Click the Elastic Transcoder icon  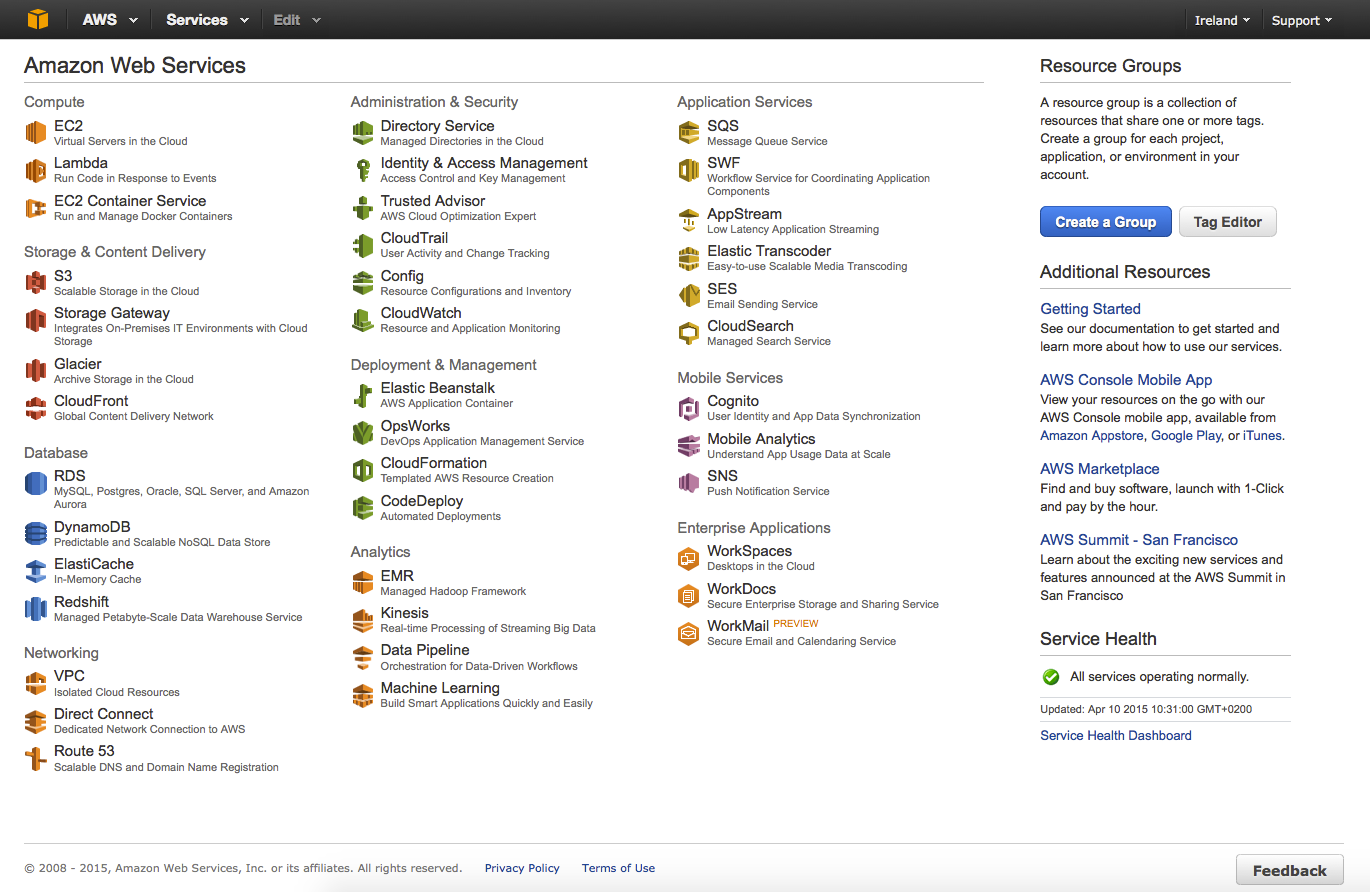click(689, 258)
